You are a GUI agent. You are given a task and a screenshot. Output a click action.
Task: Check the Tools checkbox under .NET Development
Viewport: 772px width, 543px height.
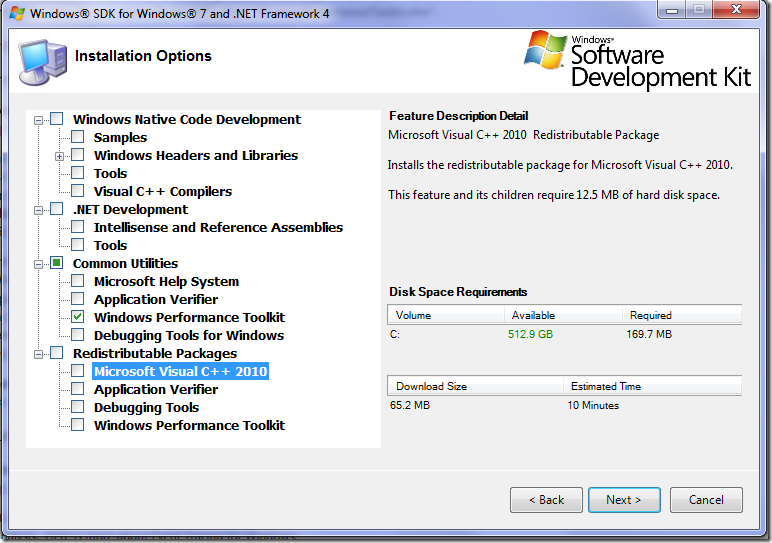tap(78, 245)
